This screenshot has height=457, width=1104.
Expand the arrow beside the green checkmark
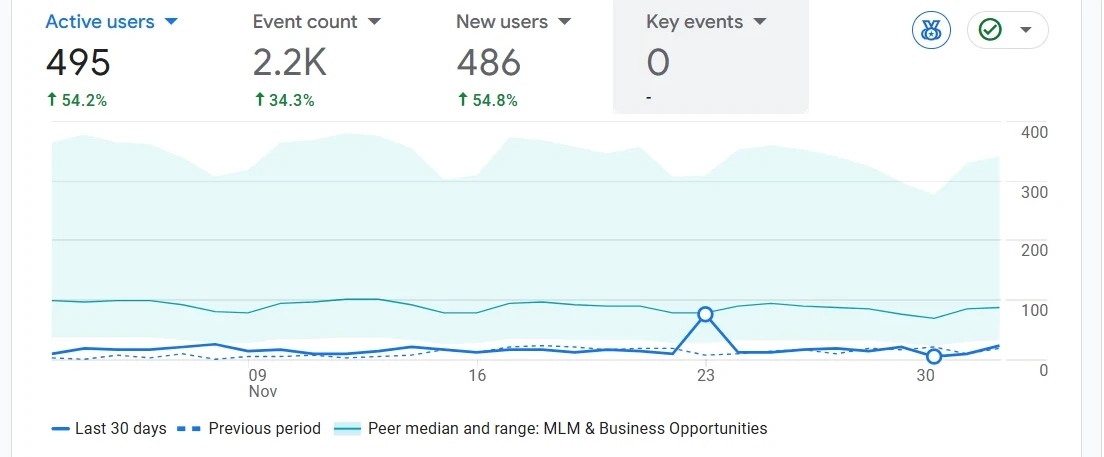tap(1025, 31)
